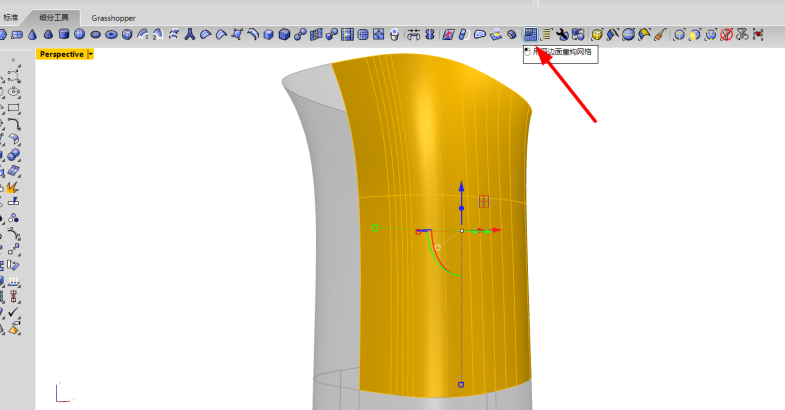Click the Perspective viewport title label
The height and width of the screenshot is (410, 785).
pos(61,54)
